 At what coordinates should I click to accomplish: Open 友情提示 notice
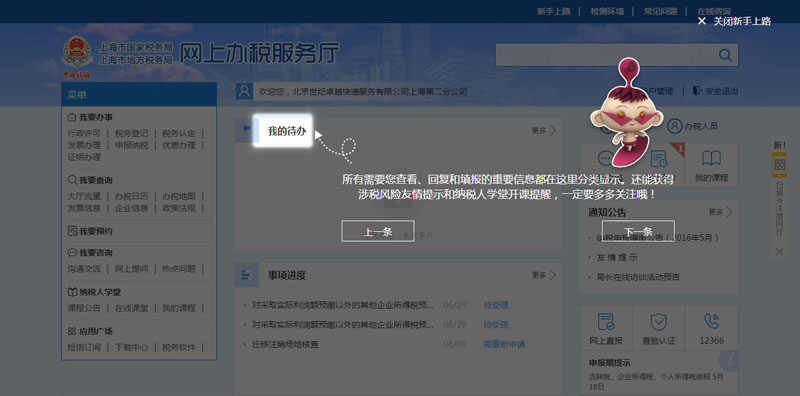click(617, 258)
